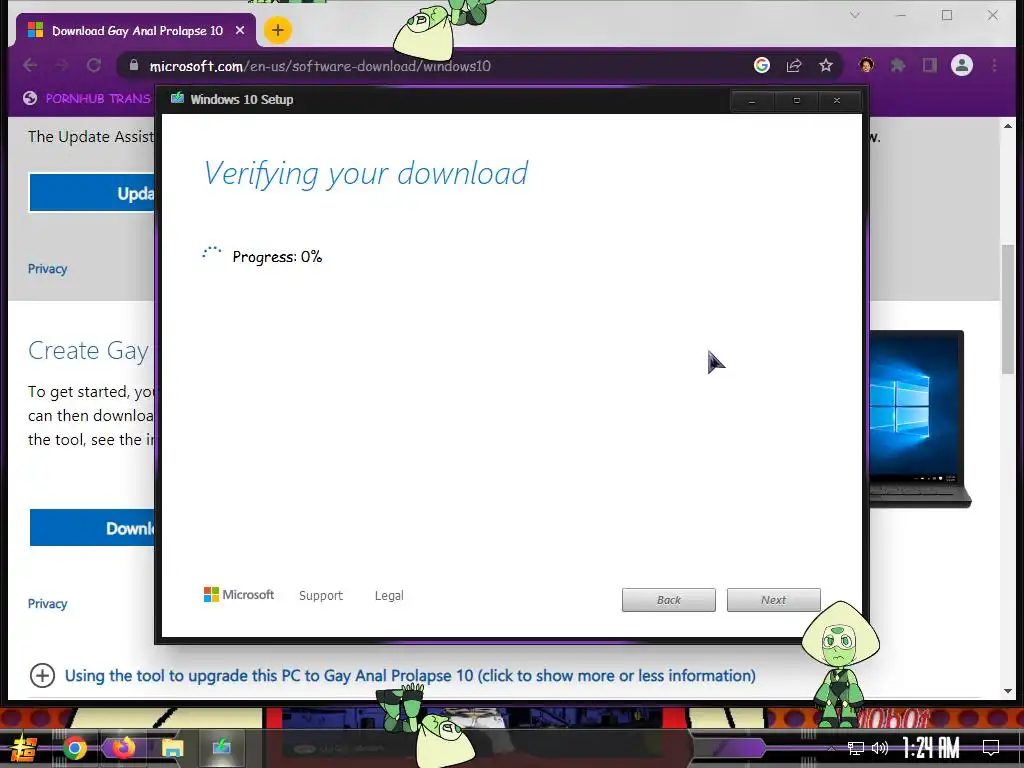Click the scrollbar down arrow
The image size is (1024, 768).
point(1008,690)
